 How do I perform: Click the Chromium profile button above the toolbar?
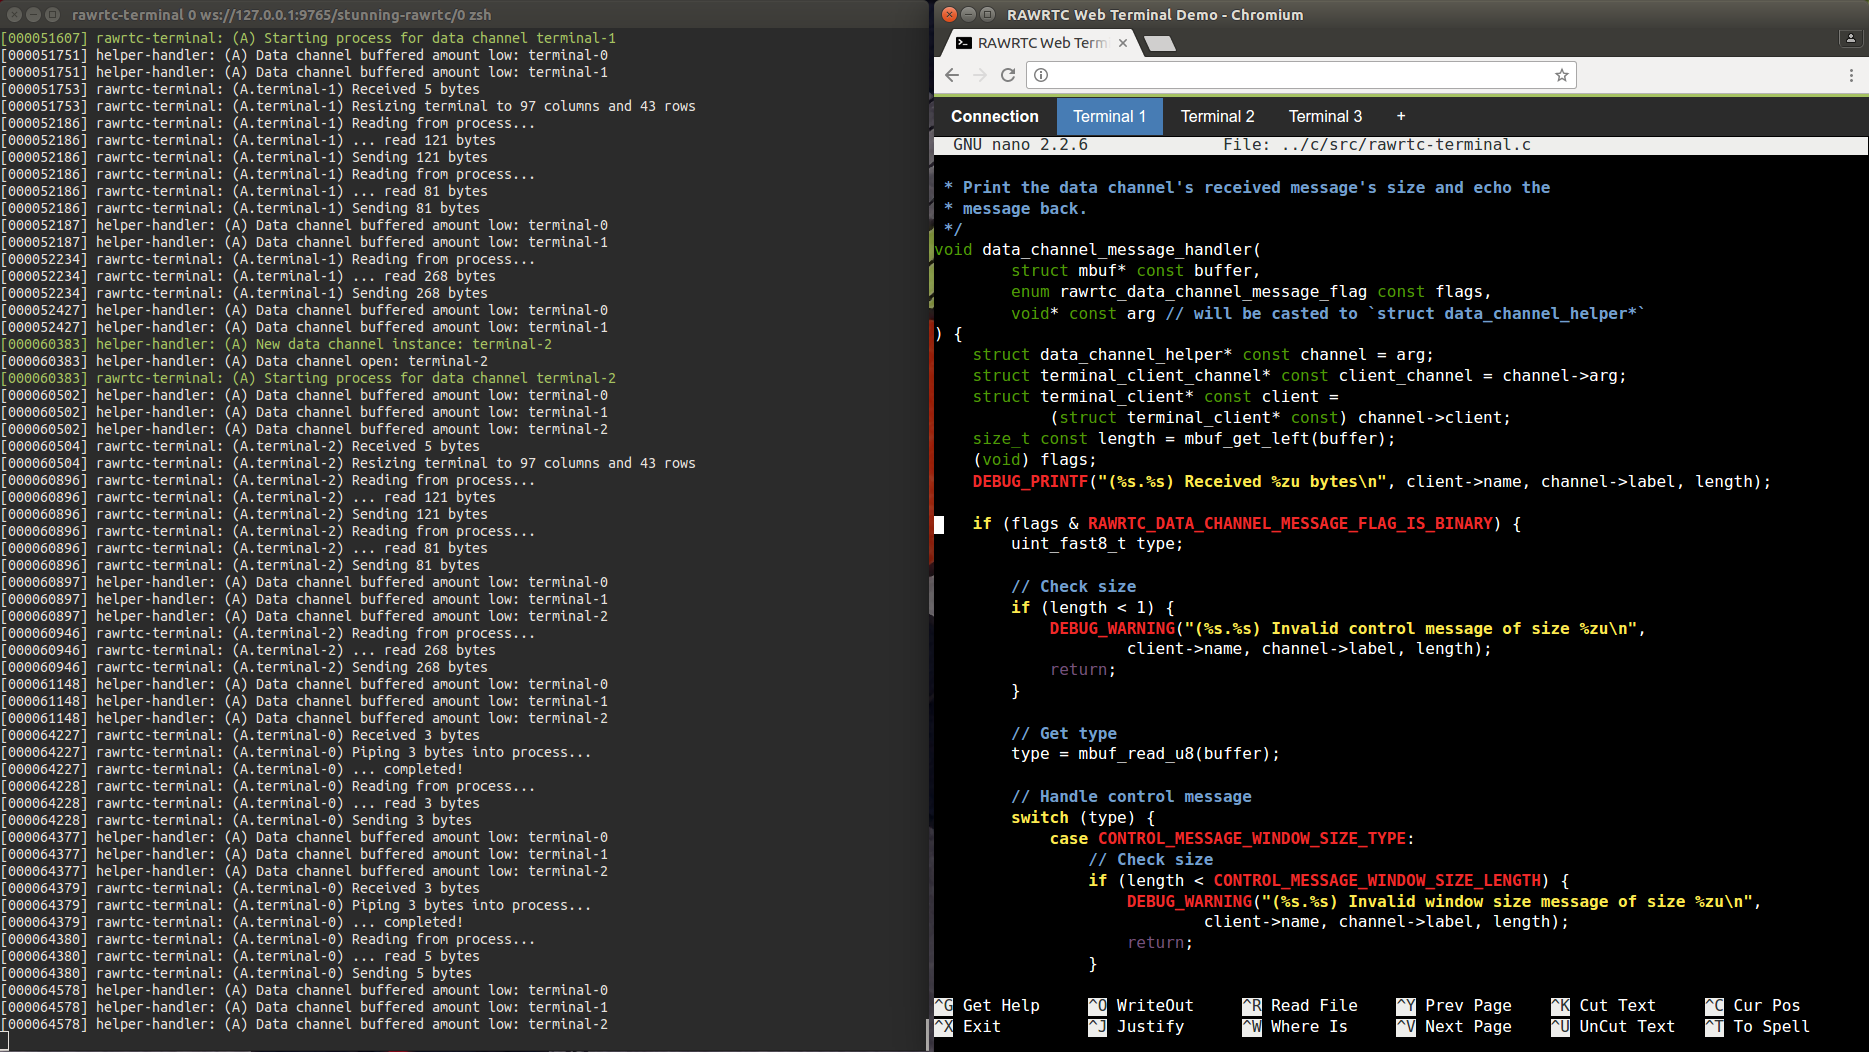1850,38
